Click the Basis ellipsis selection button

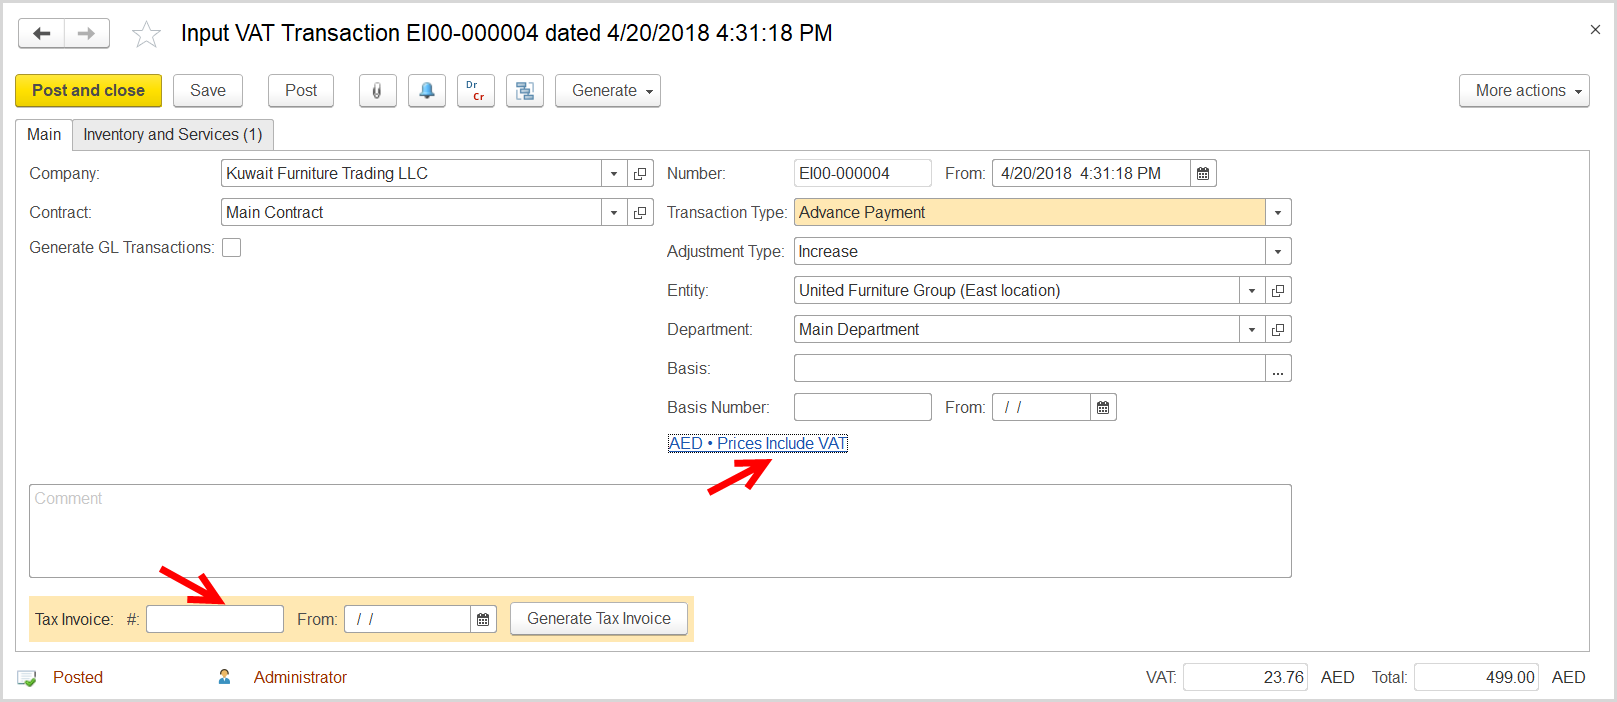tap(1278, 368)
